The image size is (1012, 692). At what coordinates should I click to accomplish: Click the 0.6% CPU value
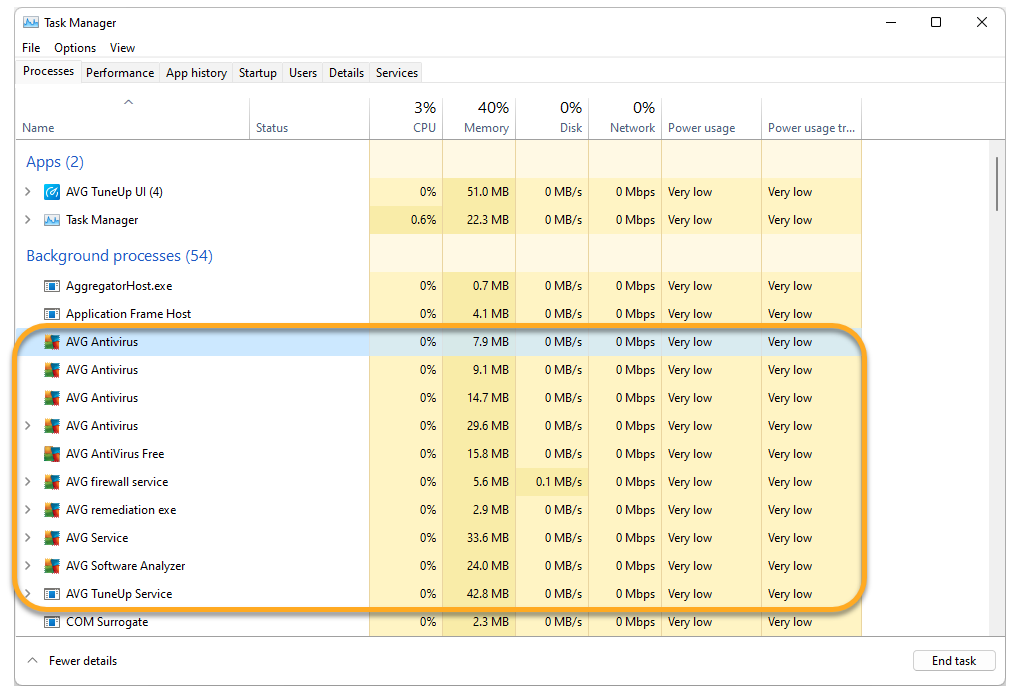click(x=423, y=220)
